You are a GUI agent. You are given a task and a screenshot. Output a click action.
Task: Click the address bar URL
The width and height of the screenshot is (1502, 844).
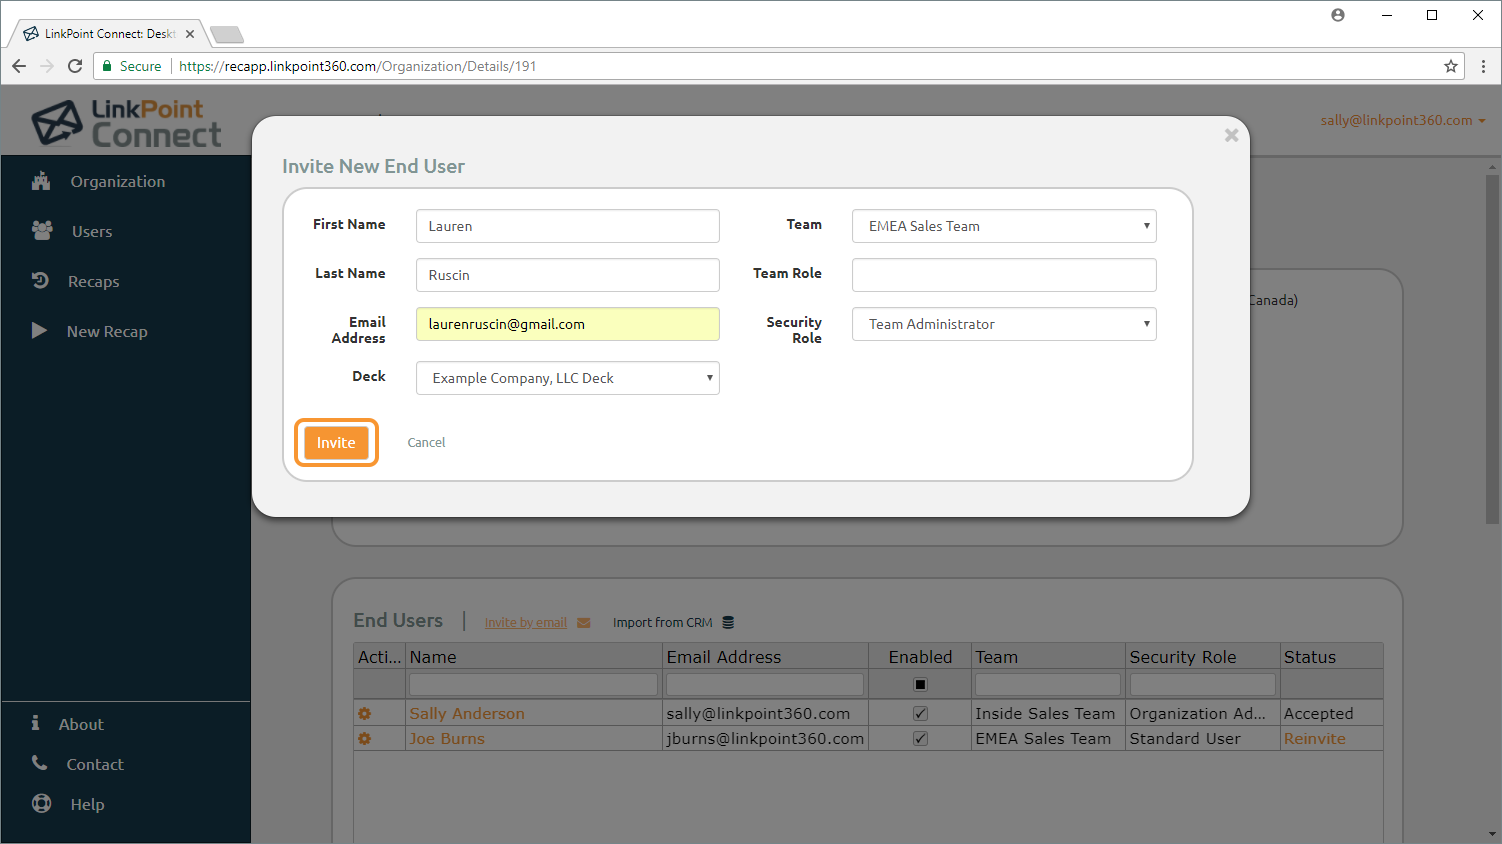coord(357,66)
